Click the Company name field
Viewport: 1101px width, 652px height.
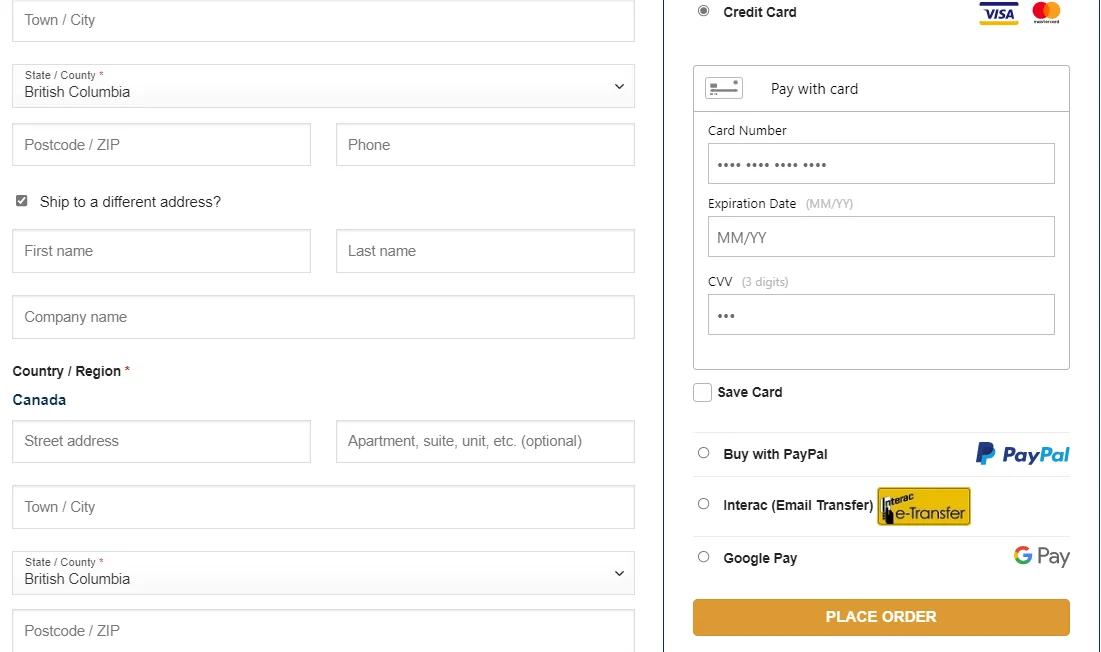[x=323, y=317]
